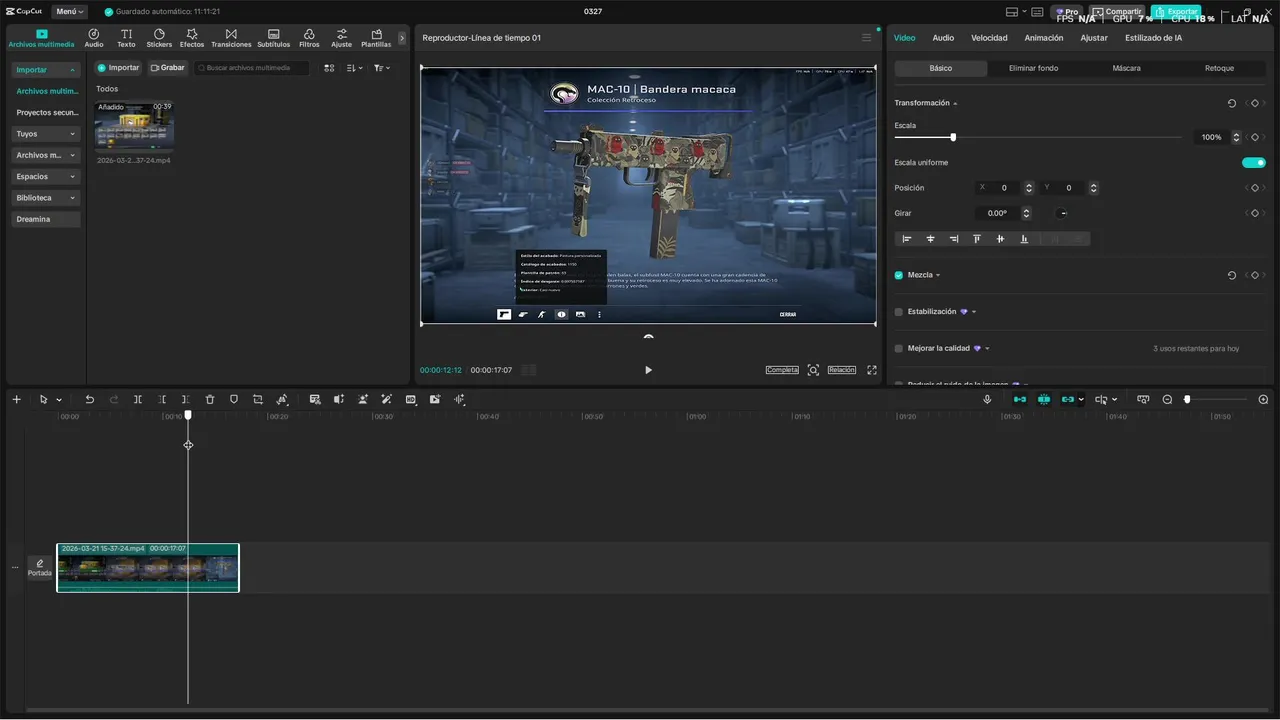Expand the Tuyos sidebar section
Screen dimensions: 1280x720
pos(46,134)
